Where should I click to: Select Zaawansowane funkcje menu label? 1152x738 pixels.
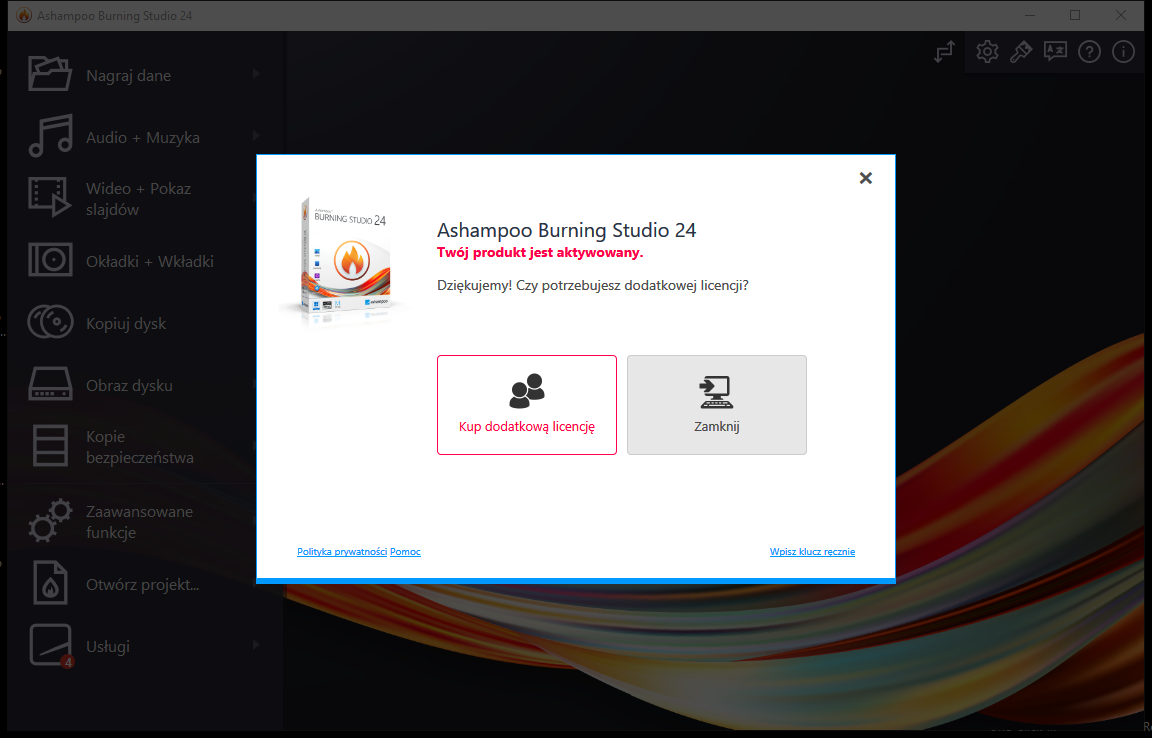[139, 521]
